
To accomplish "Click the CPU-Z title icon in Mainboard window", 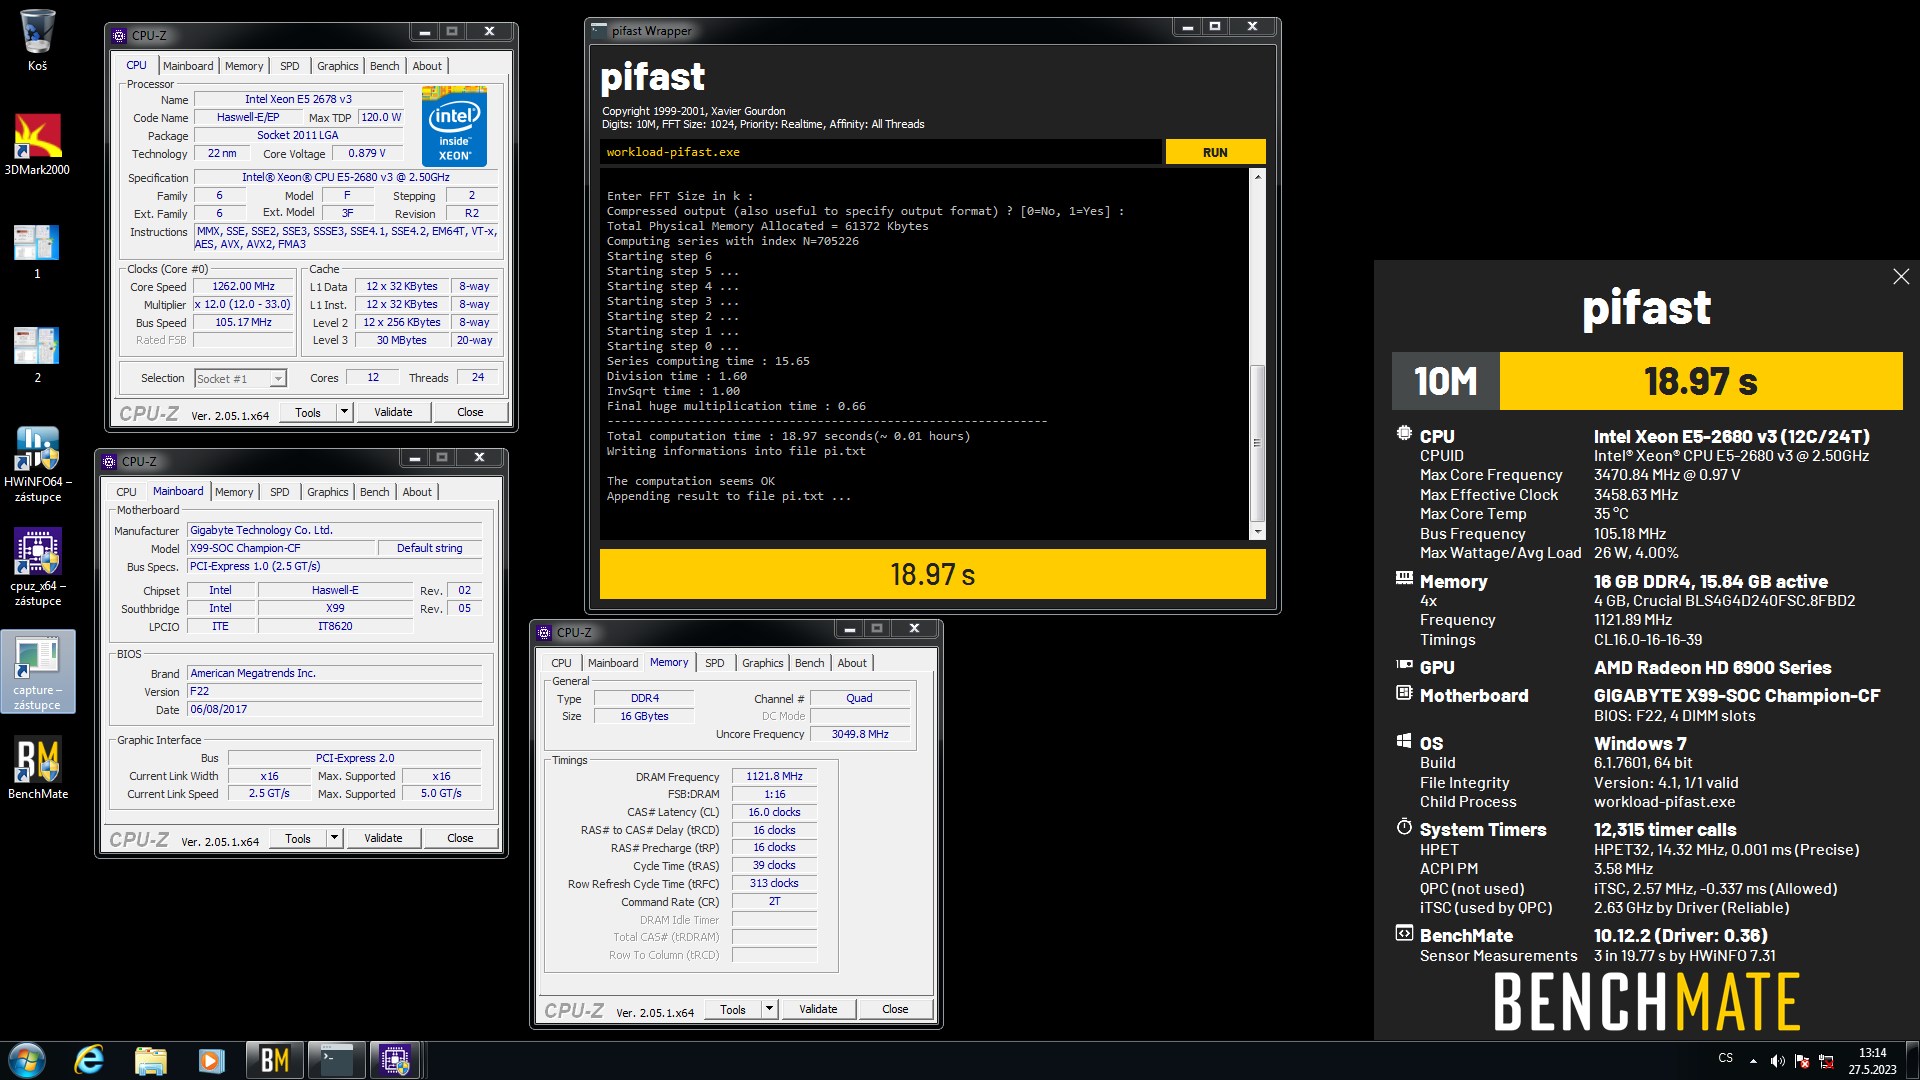I will coord(109,462).
